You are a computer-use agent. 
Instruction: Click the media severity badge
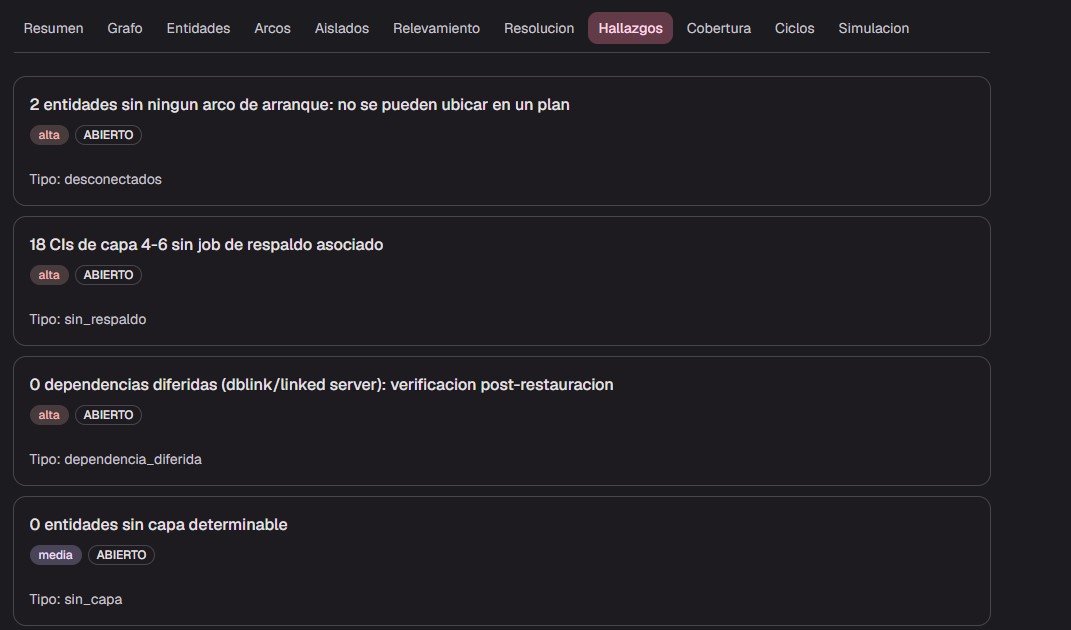[x=55, y=556]
